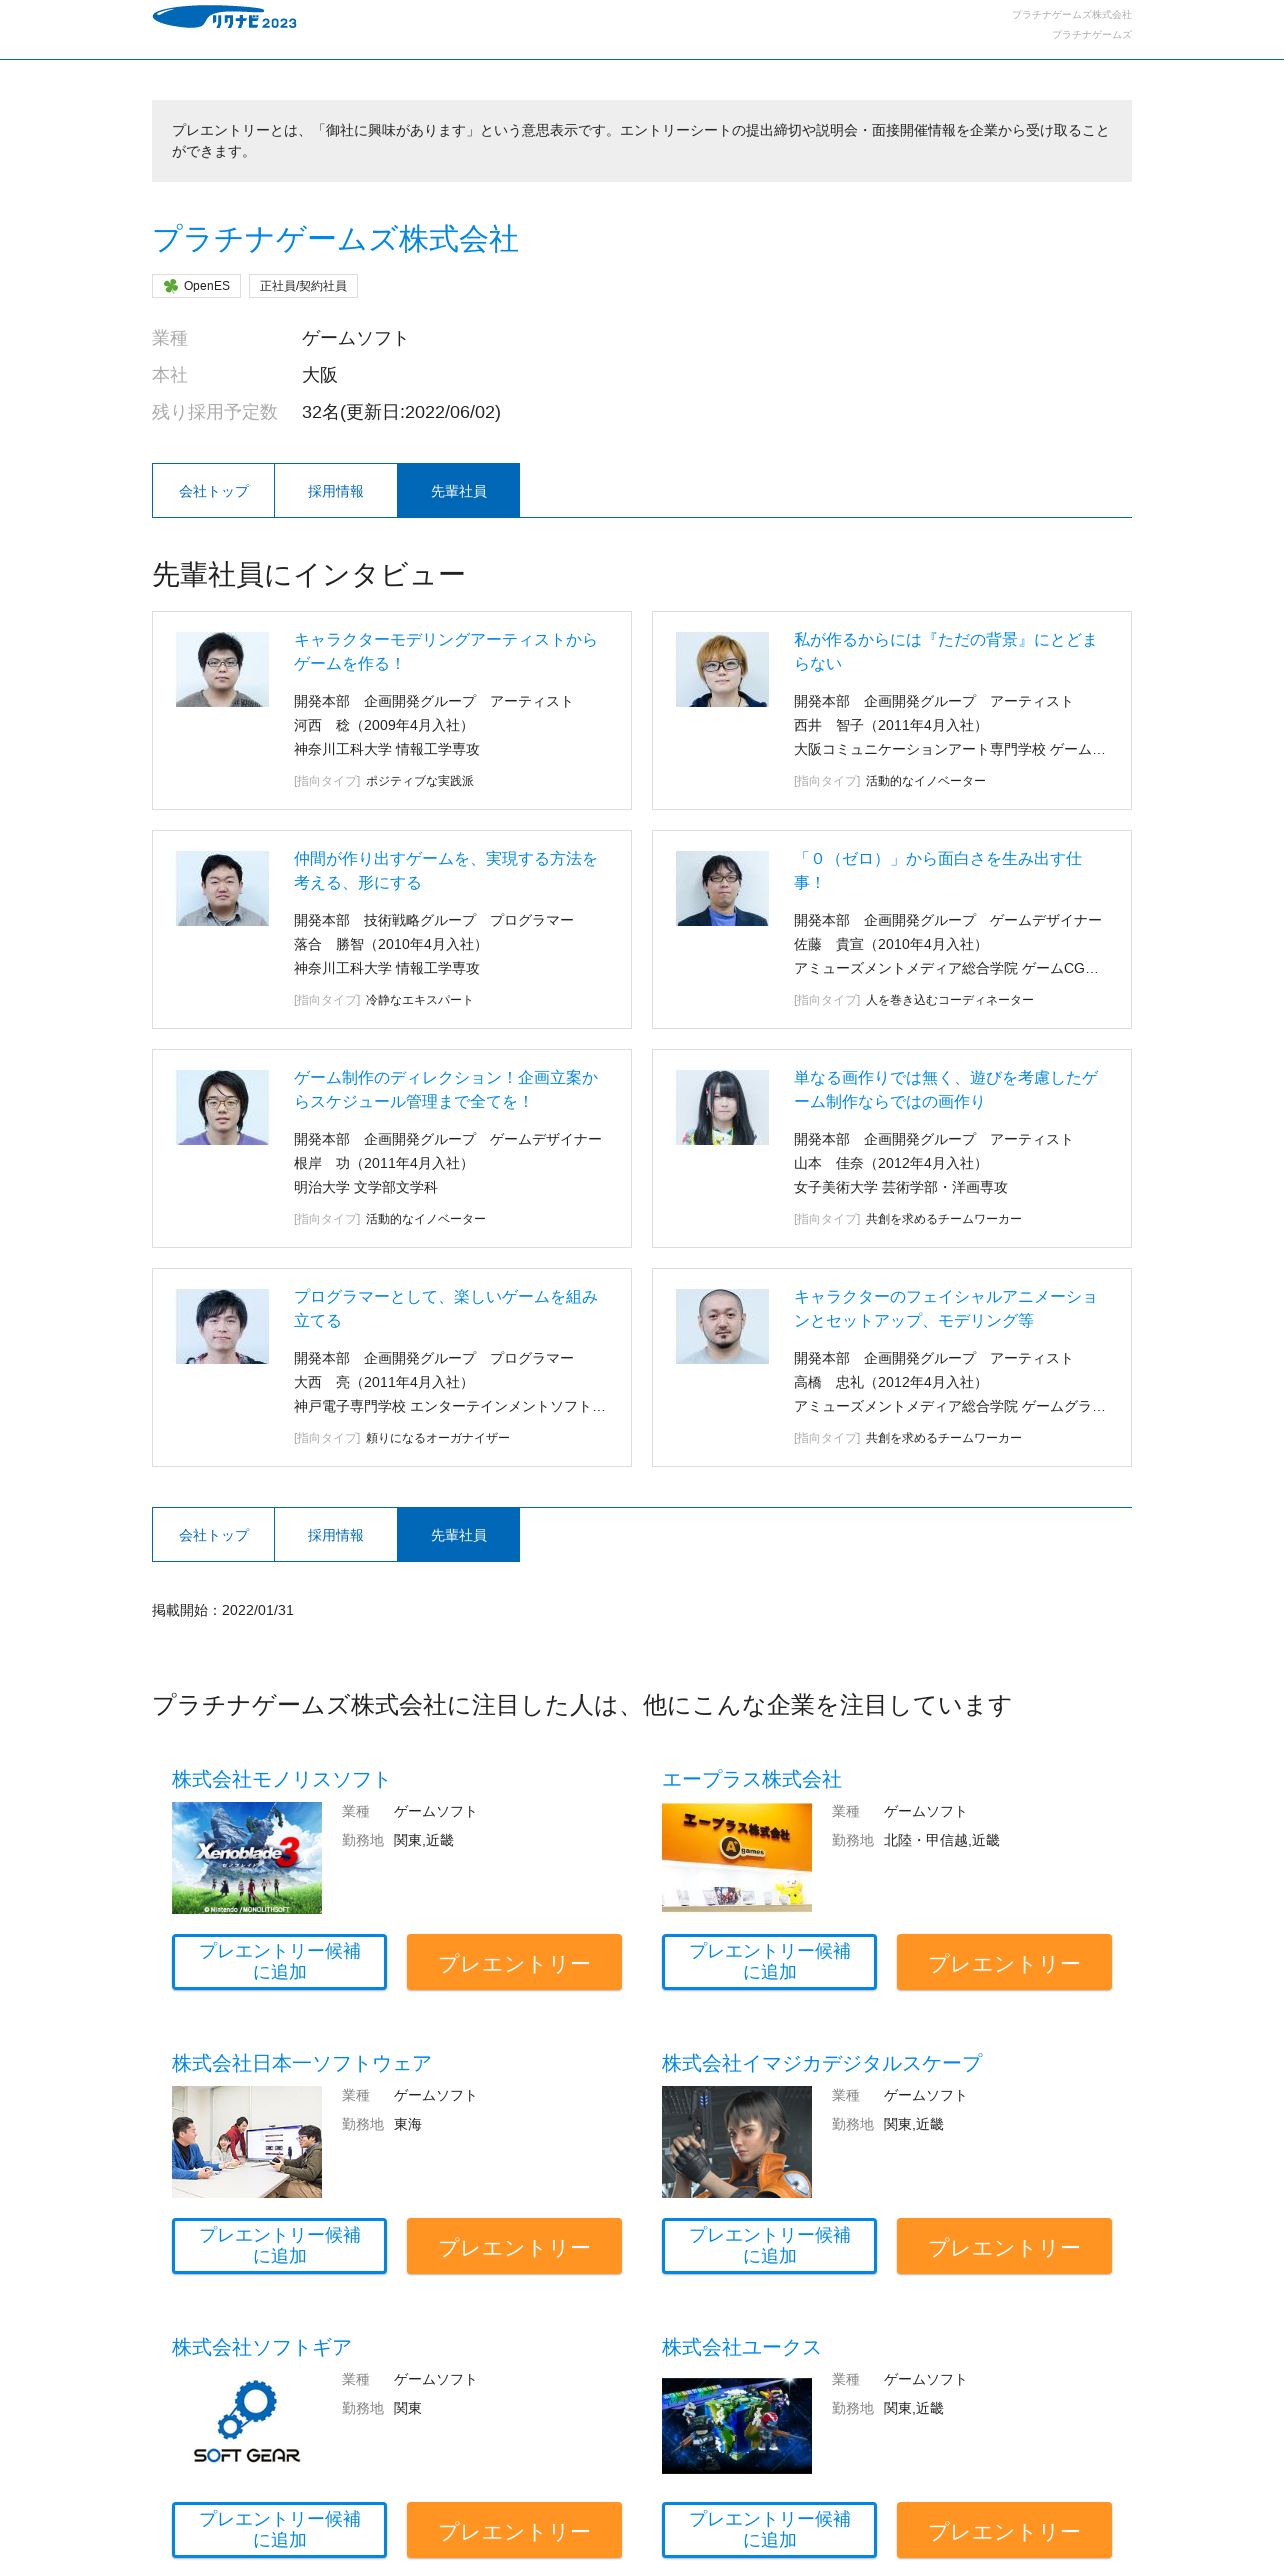Open interview 仲間が作り出すゲームを、実現する方法を考える

coord(445,871)
